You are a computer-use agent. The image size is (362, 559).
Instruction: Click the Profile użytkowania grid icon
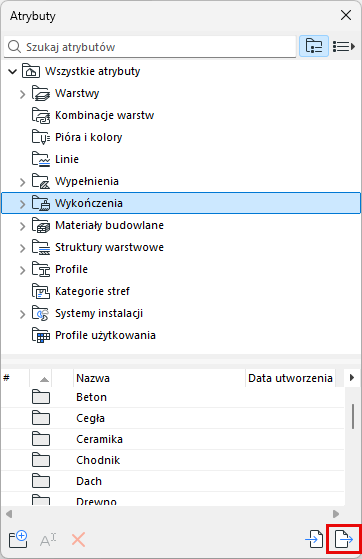(x=41, y=335)
